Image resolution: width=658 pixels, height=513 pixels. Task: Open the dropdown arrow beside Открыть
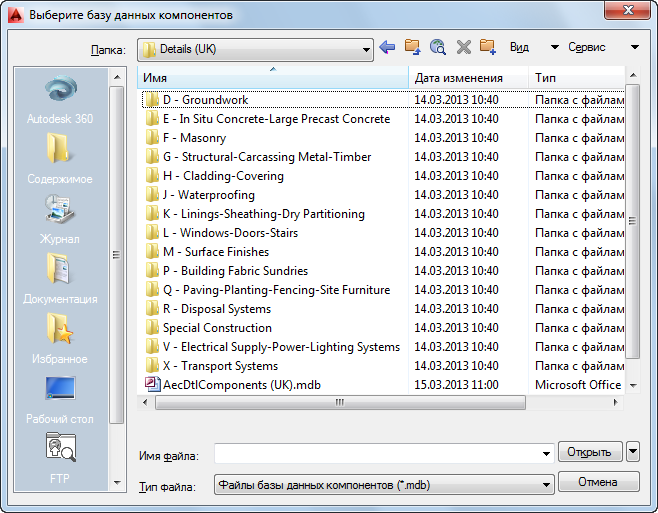(633, 452)
